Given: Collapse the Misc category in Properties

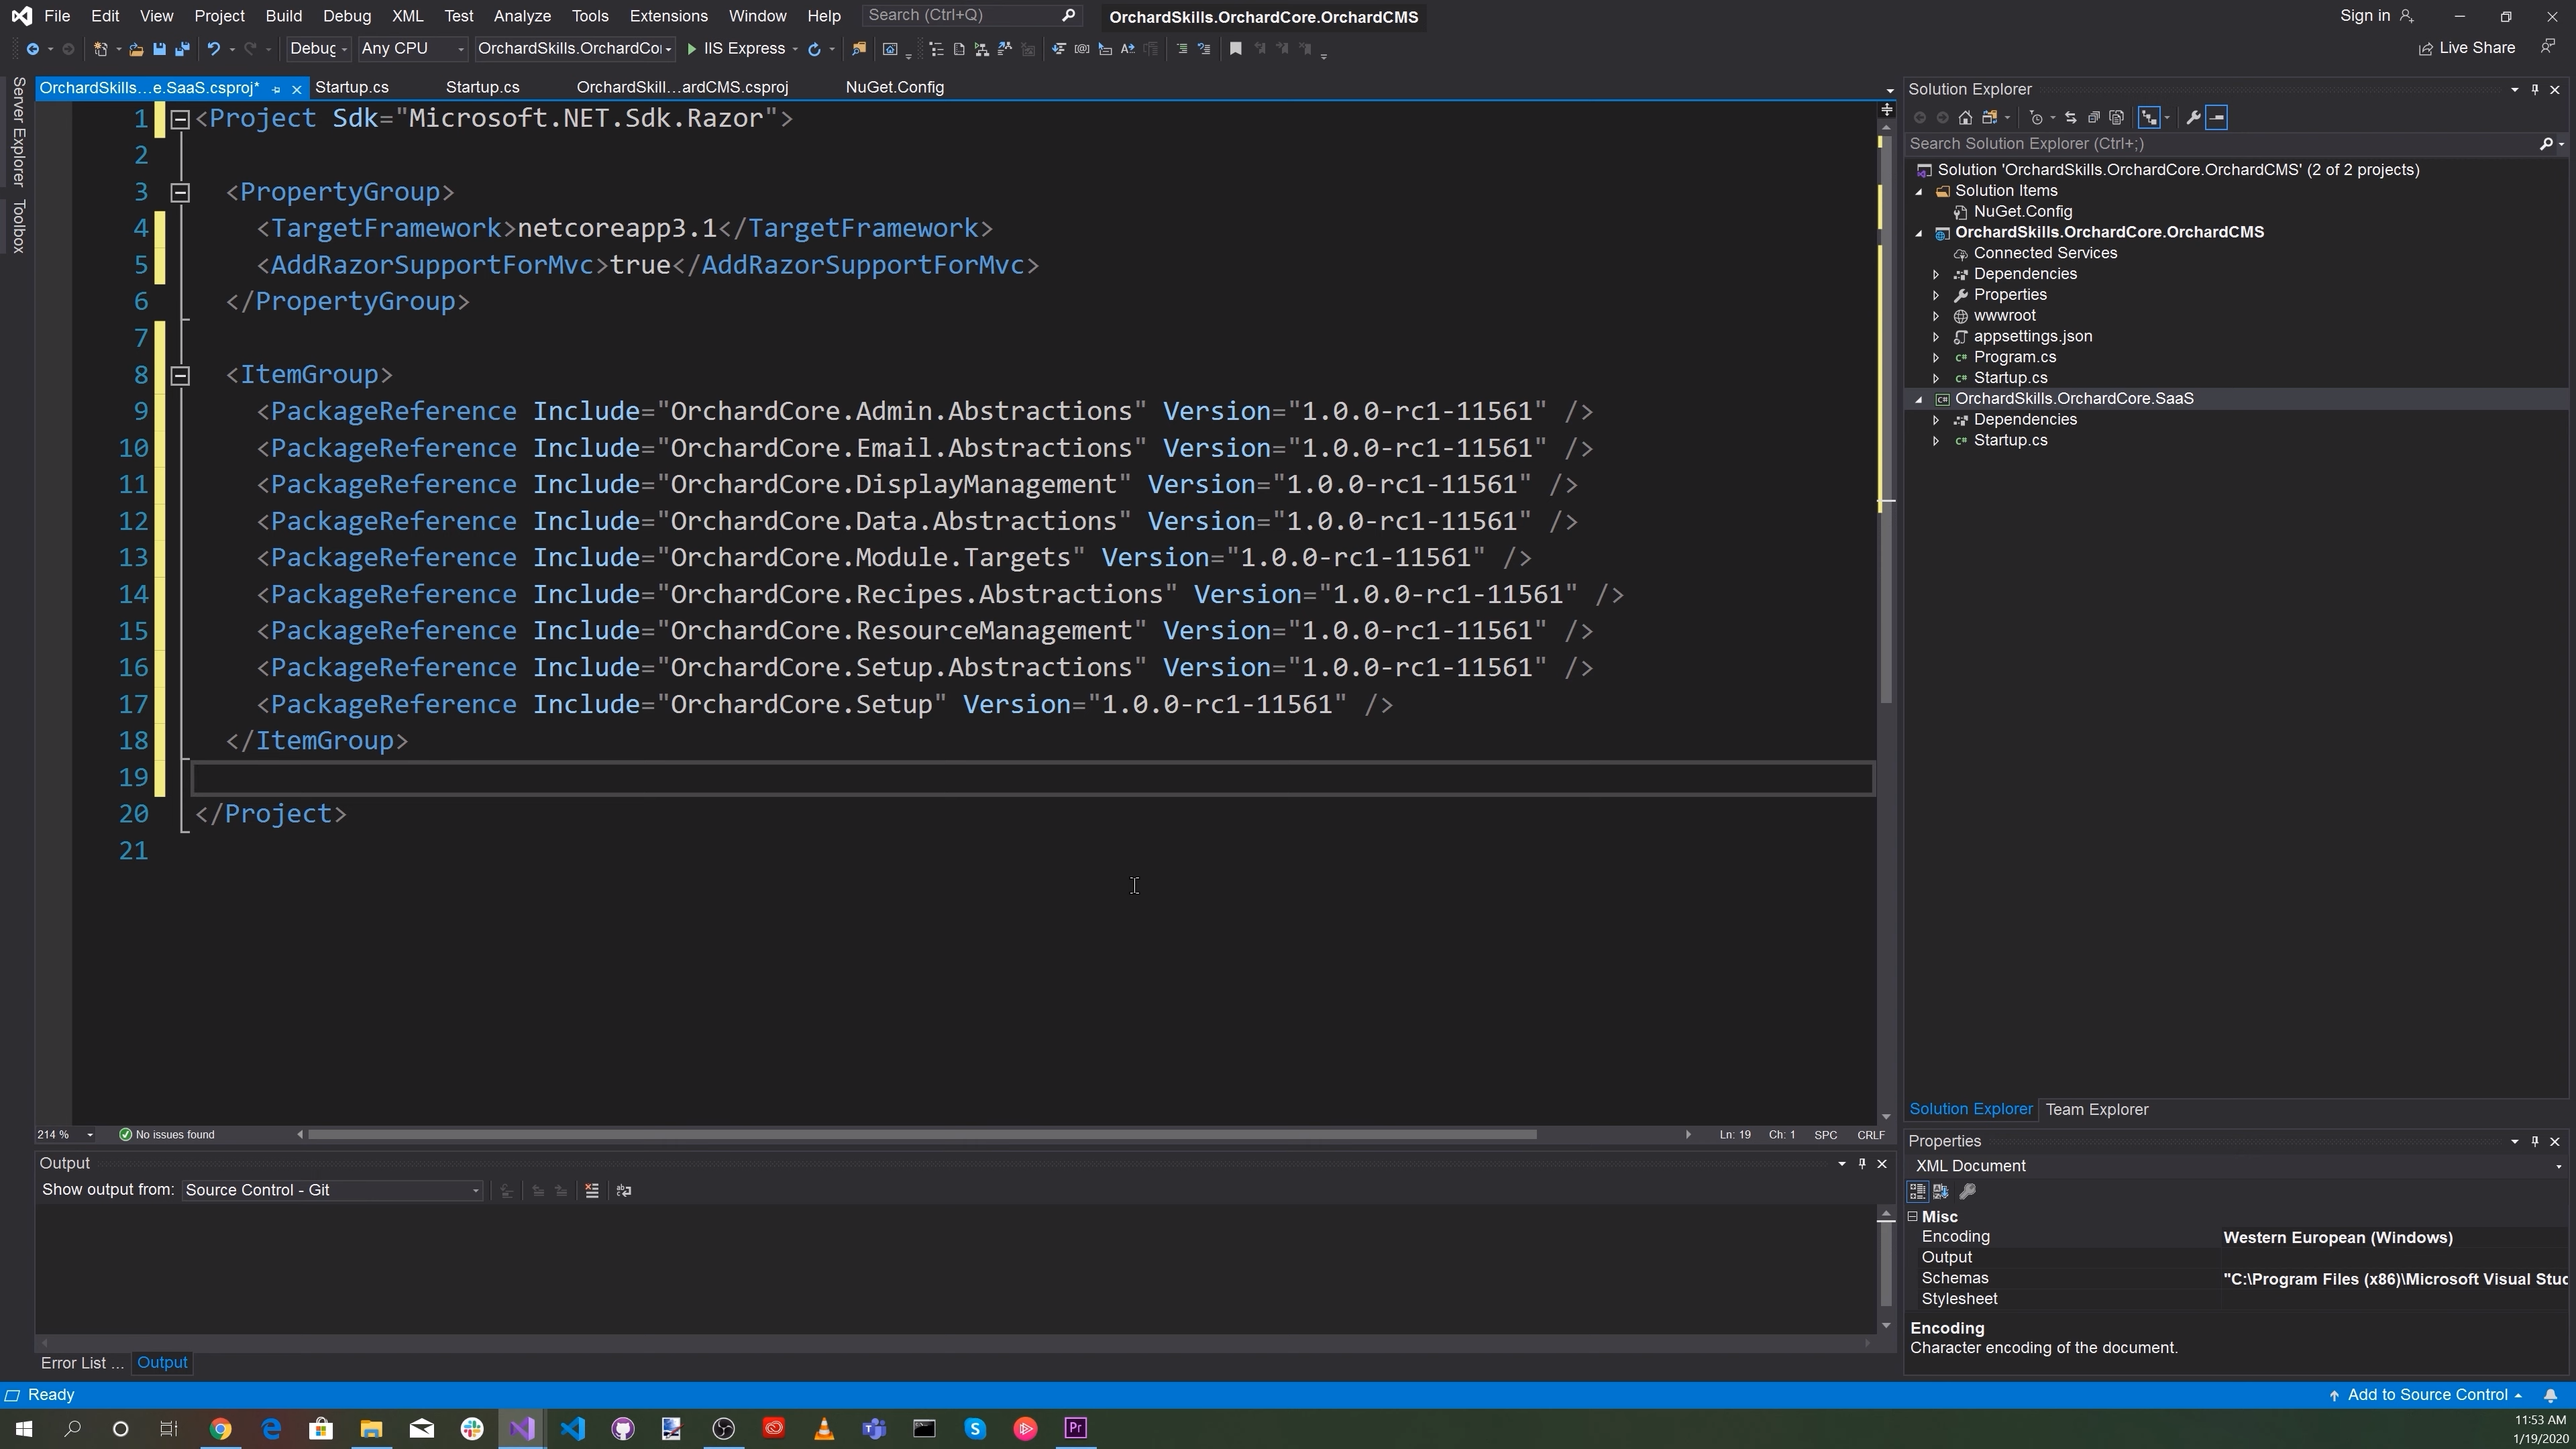Looking at the screenshot, I should point(1913,1217).
